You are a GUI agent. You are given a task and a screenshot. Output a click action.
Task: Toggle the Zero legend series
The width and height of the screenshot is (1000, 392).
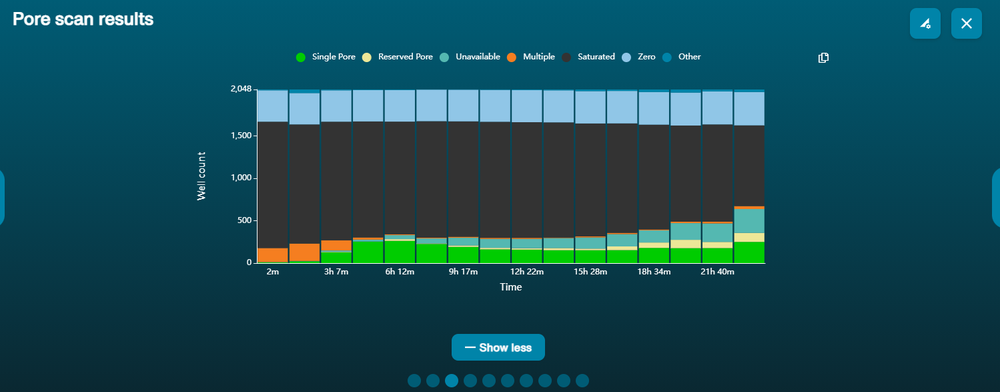[x=638, y=57]
